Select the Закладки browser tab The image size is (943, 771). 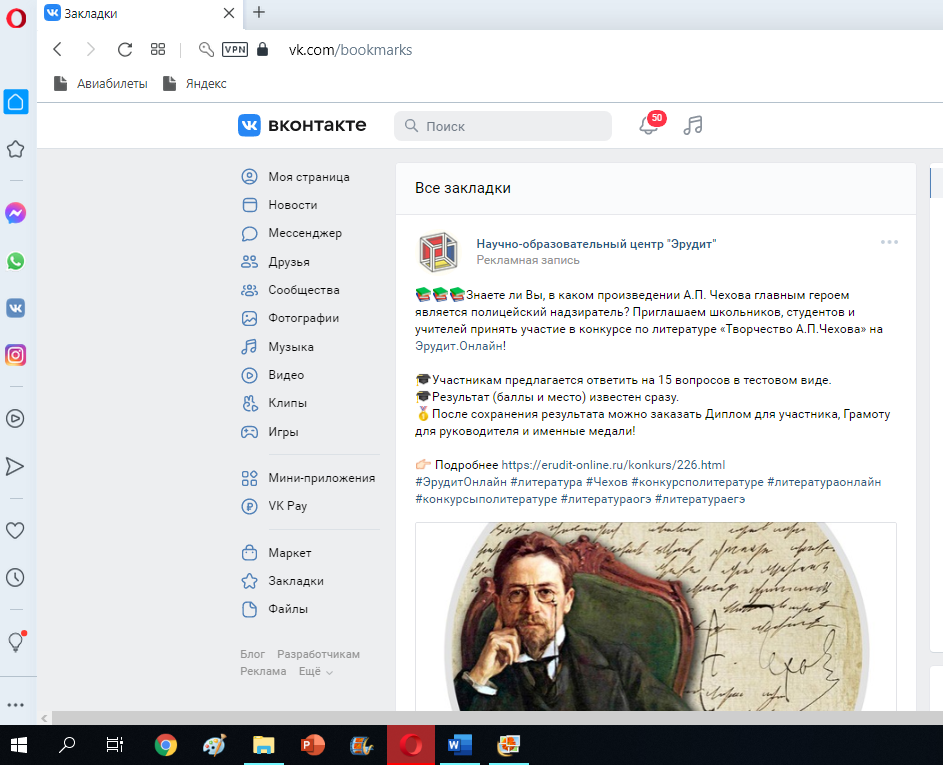click(140, 14)
